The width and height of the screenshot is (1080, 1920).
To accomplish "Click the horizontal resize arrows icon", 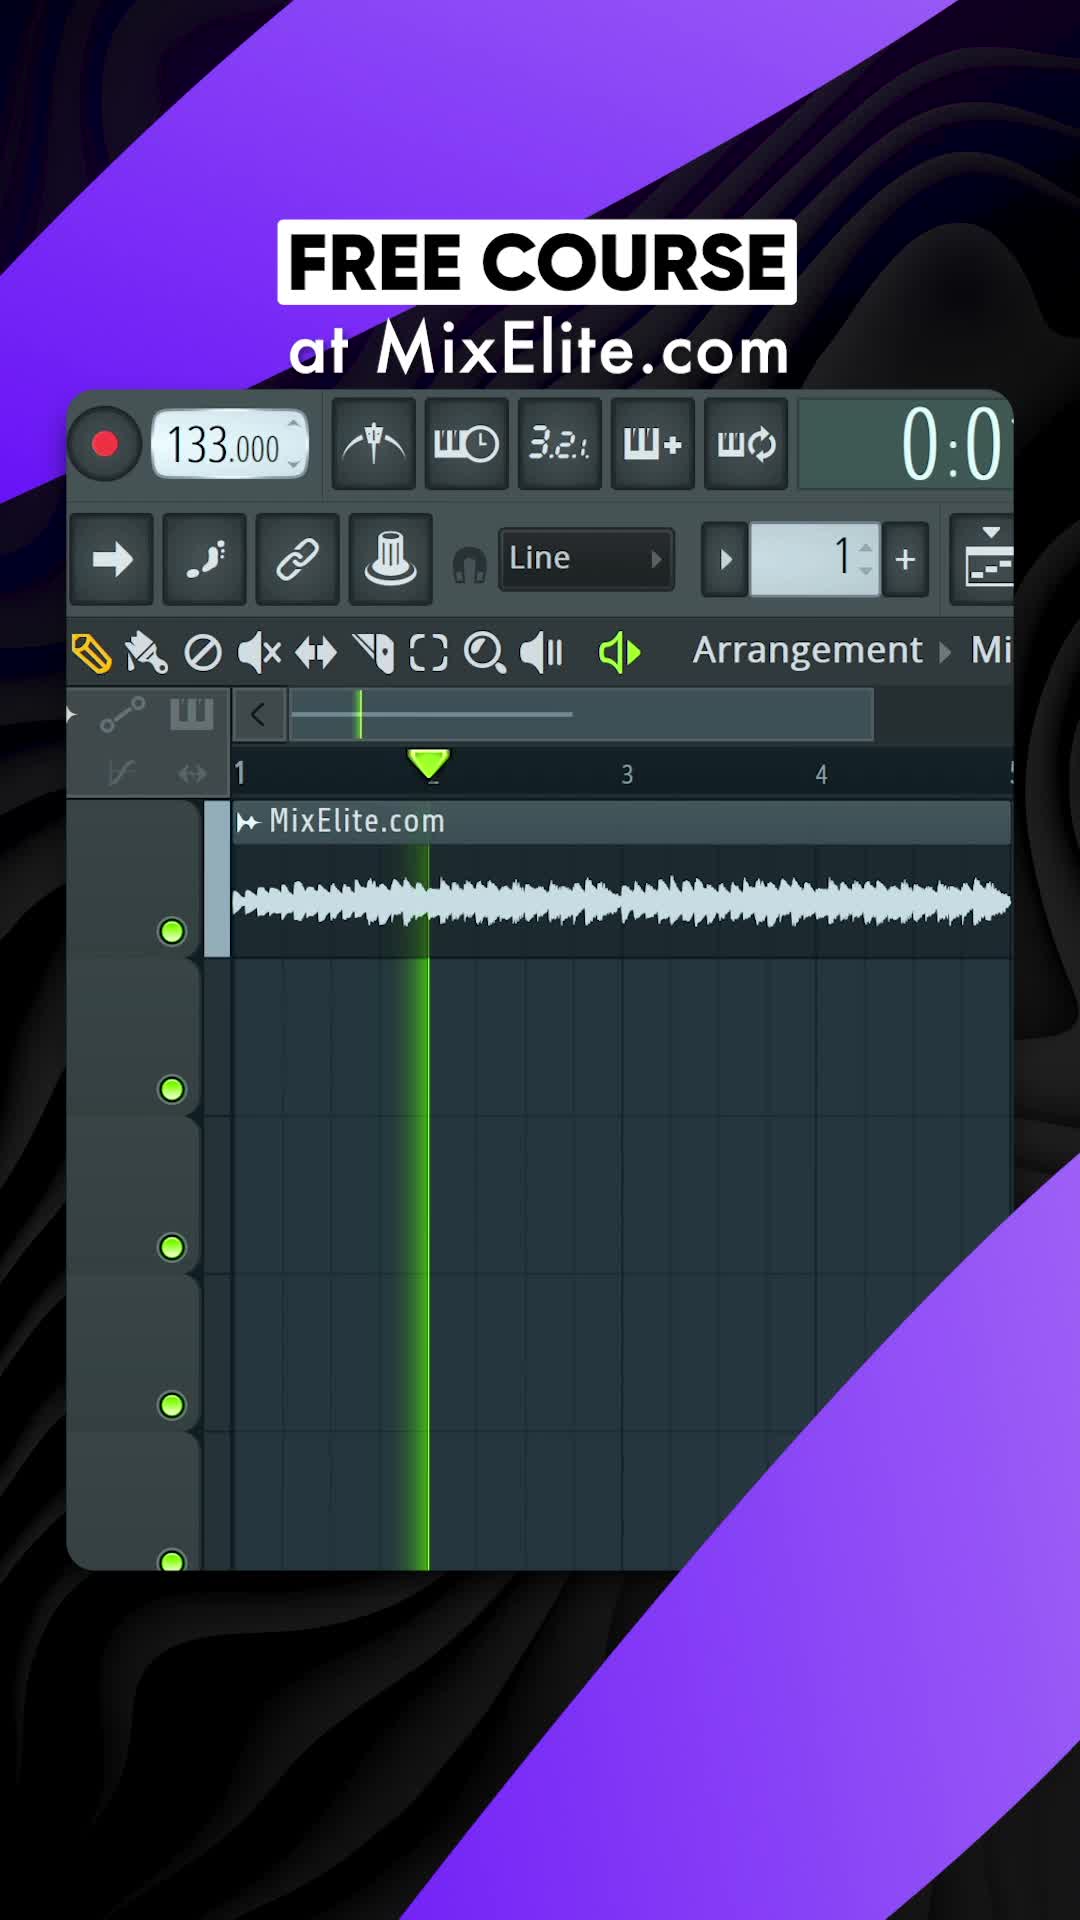I will click(x=192, y=773).
